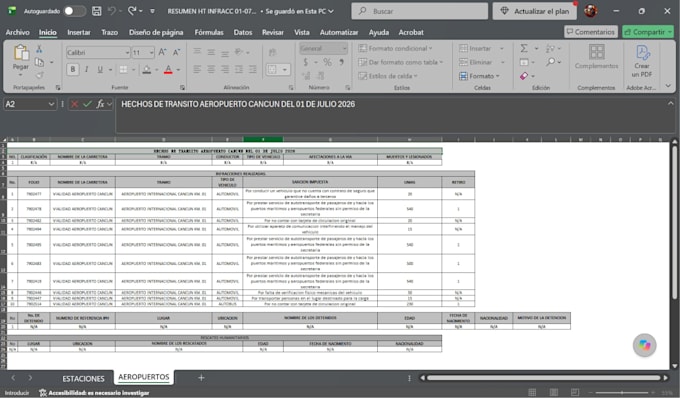Click the Save (diskette) icon

coord(97,11)
